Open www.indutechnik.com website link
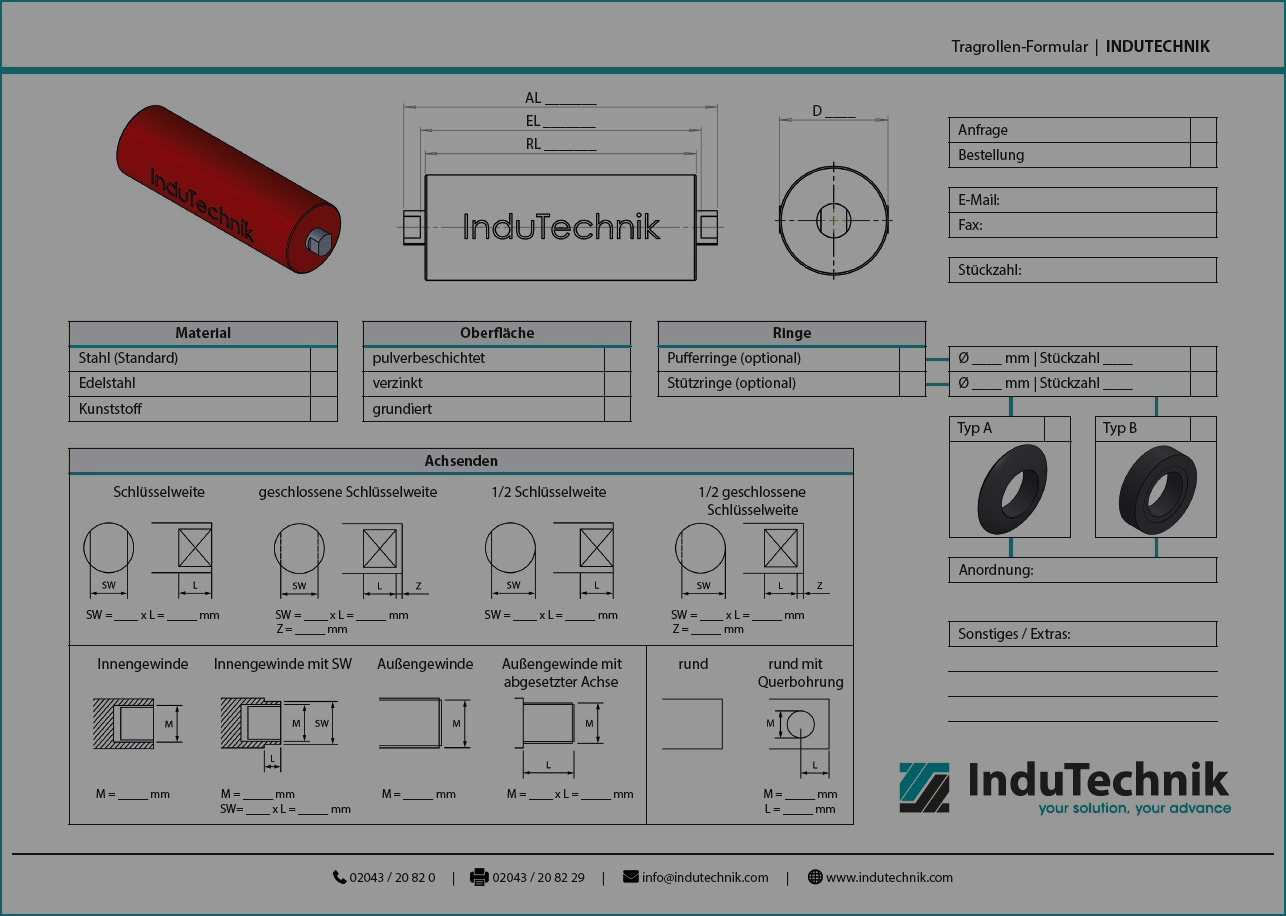The image size is (1286, 916). tap(889, 878)
